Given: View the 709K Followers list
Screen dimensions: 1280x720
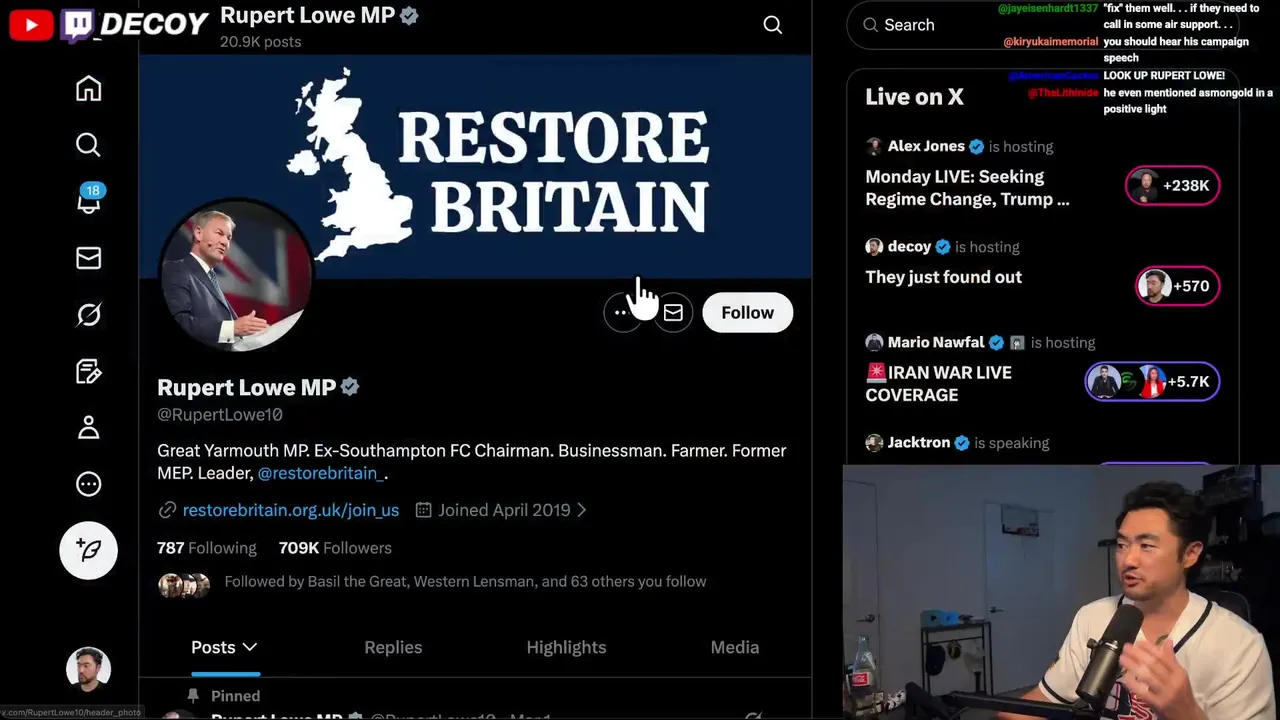Looking at the screenshot, I should (335, 548).
